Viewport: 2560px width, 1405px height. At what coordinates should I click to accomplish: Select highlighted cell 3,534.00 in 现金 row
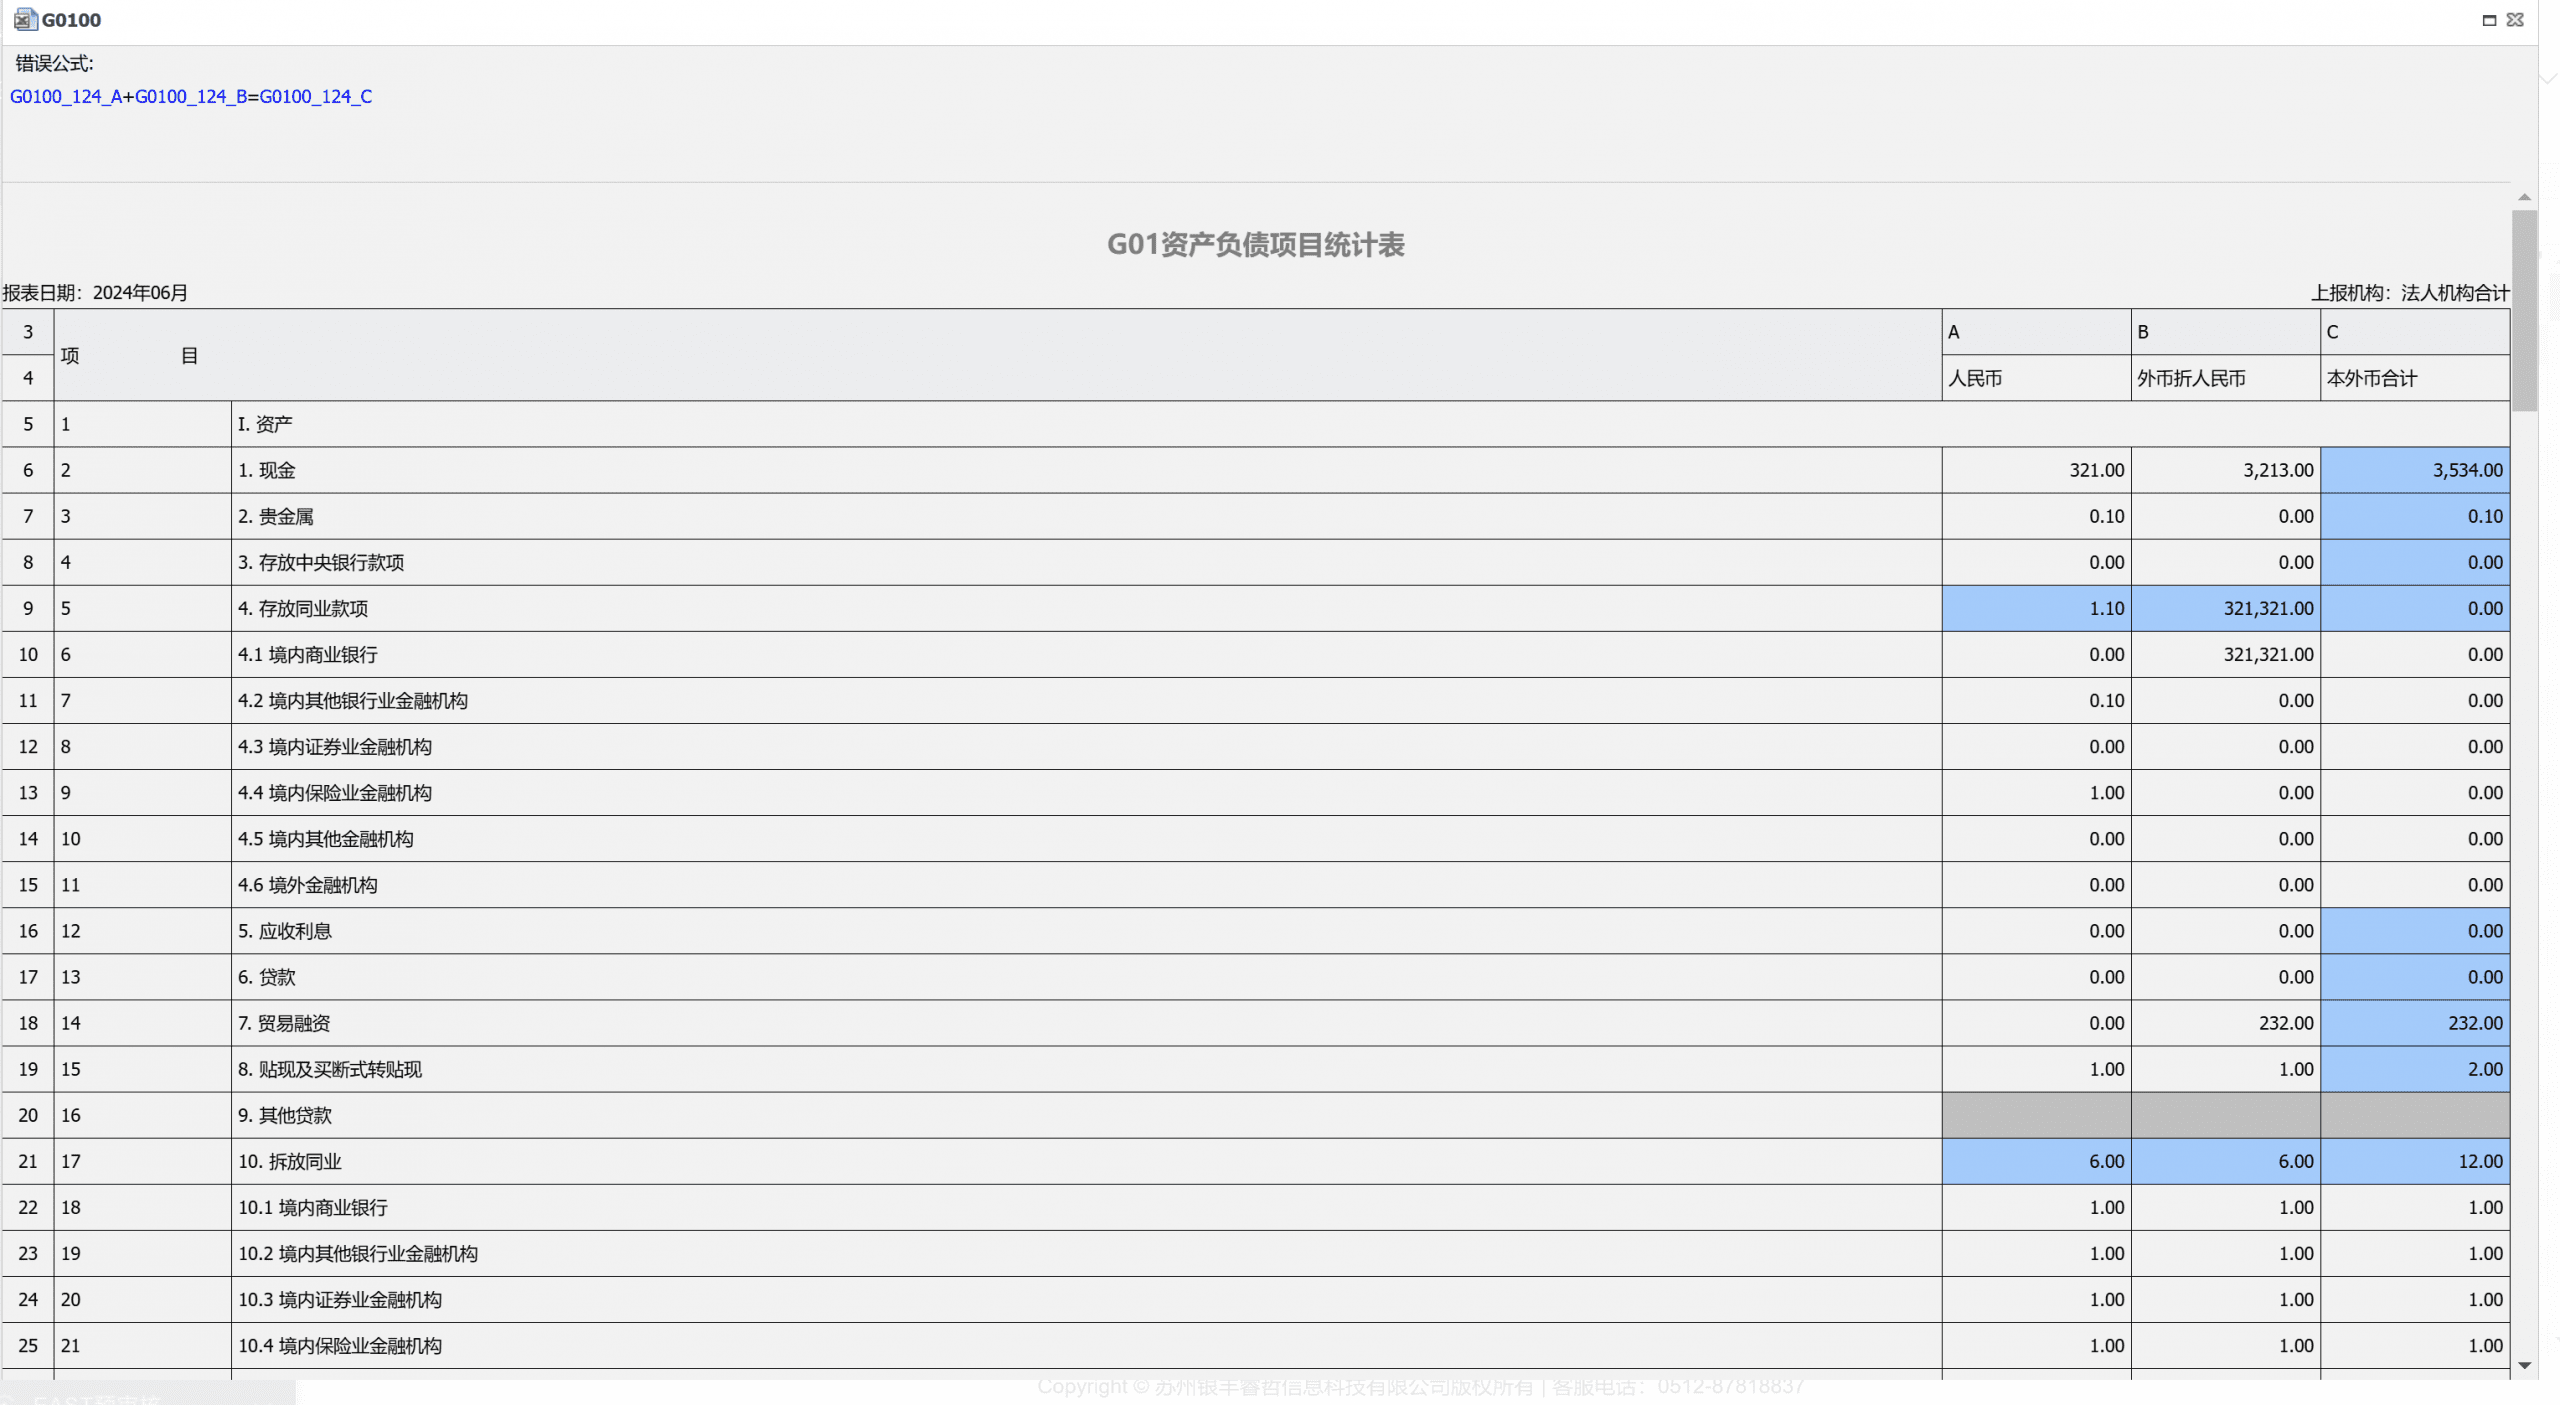tap(2415, 470)
